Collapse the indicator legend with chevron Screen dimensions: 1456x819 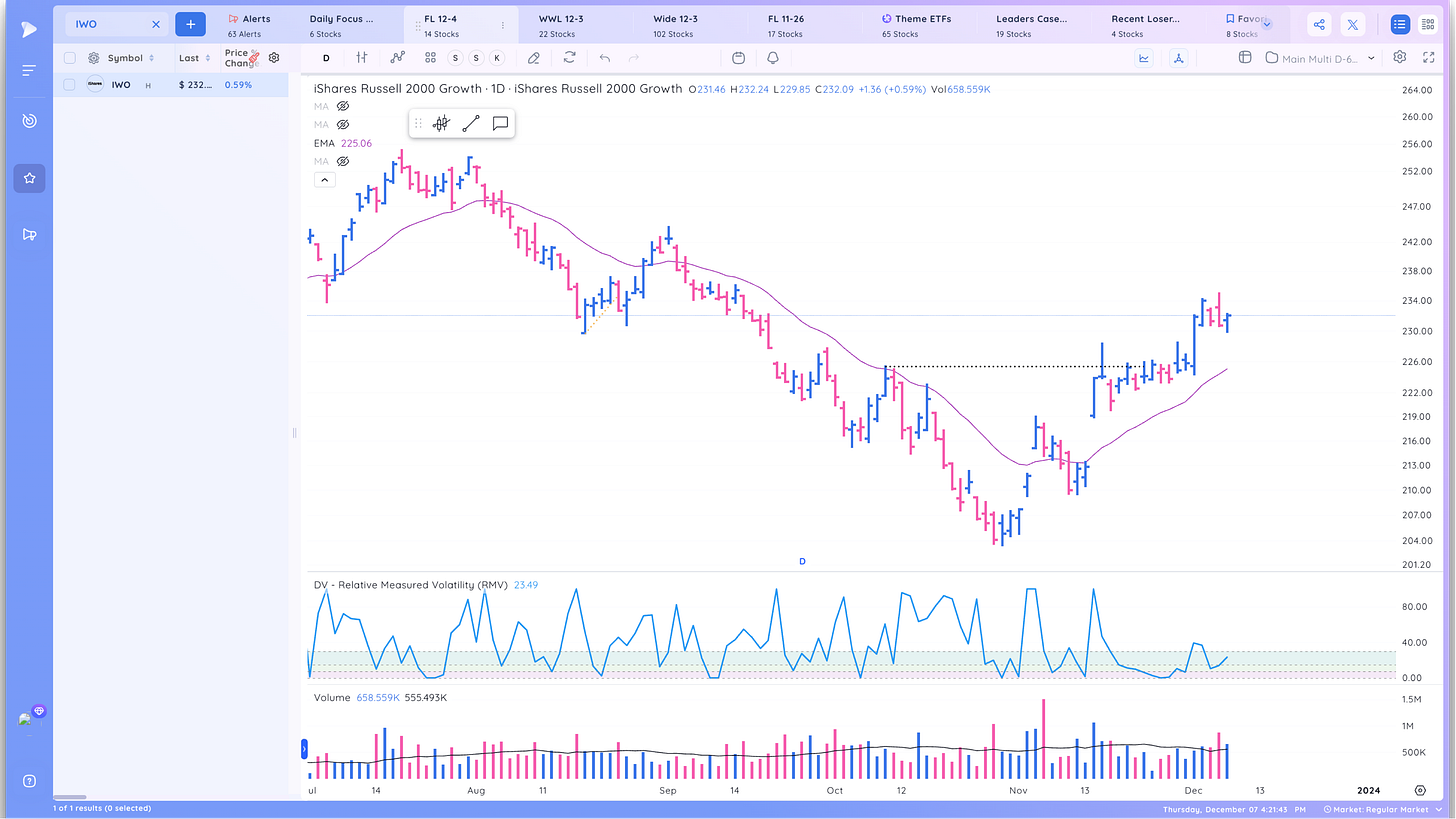(x=324, y=180)
